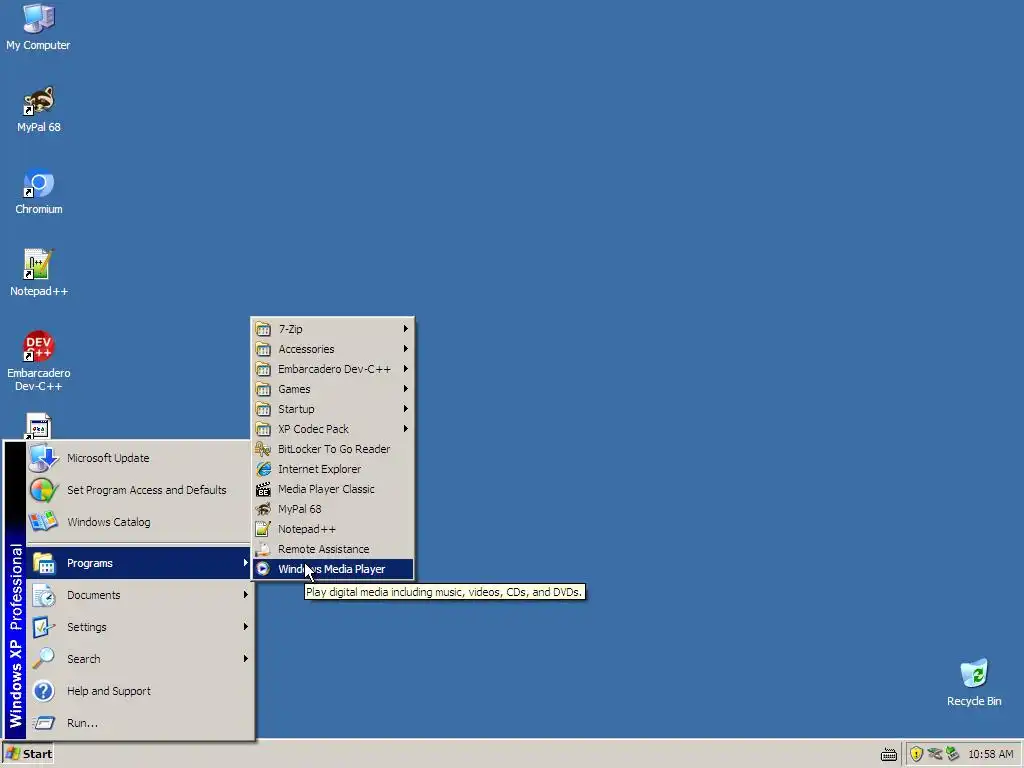The height and width of the screenshot is (768, 1024).
Task: Select the Chromium desktop shortcut
Action: [x=39, y=191]
